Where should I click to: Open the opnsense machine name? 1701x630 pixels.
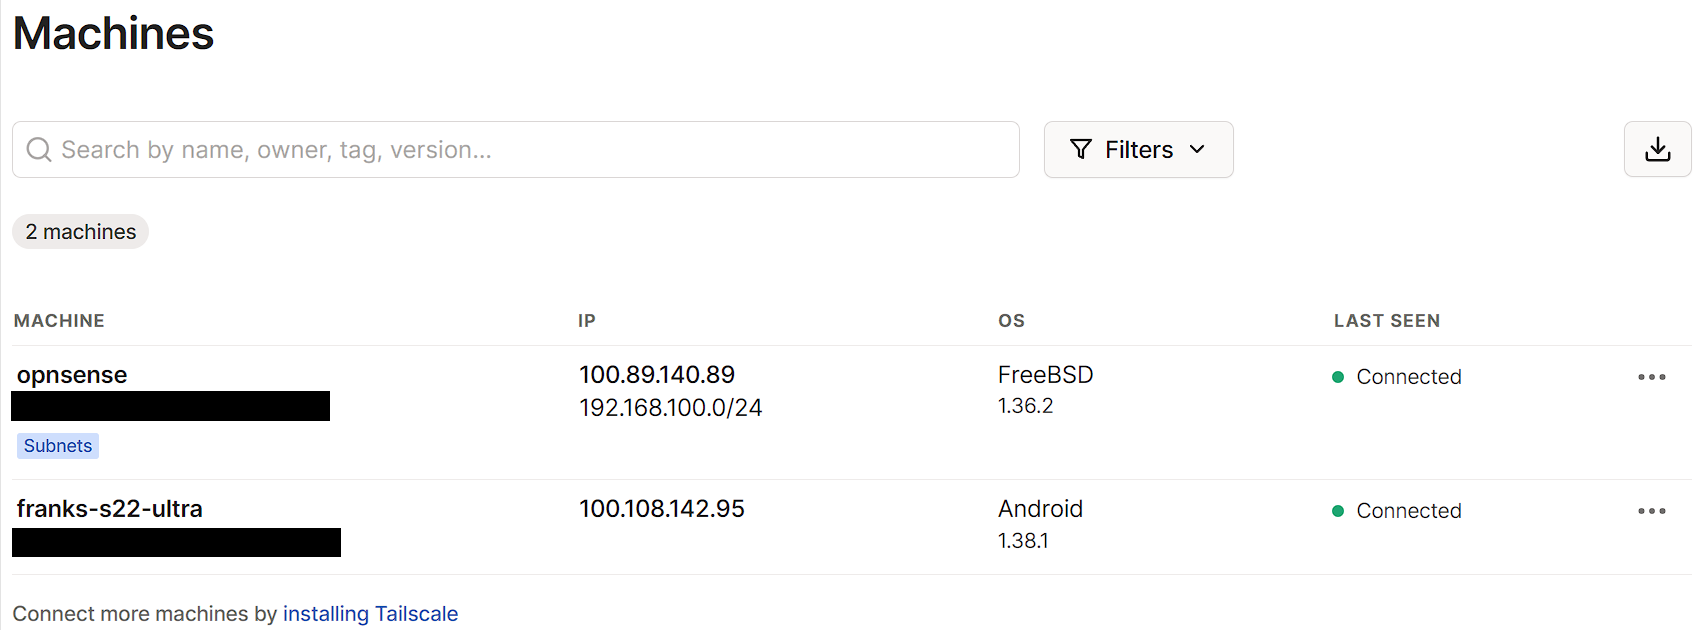click(x=72, y=375)
